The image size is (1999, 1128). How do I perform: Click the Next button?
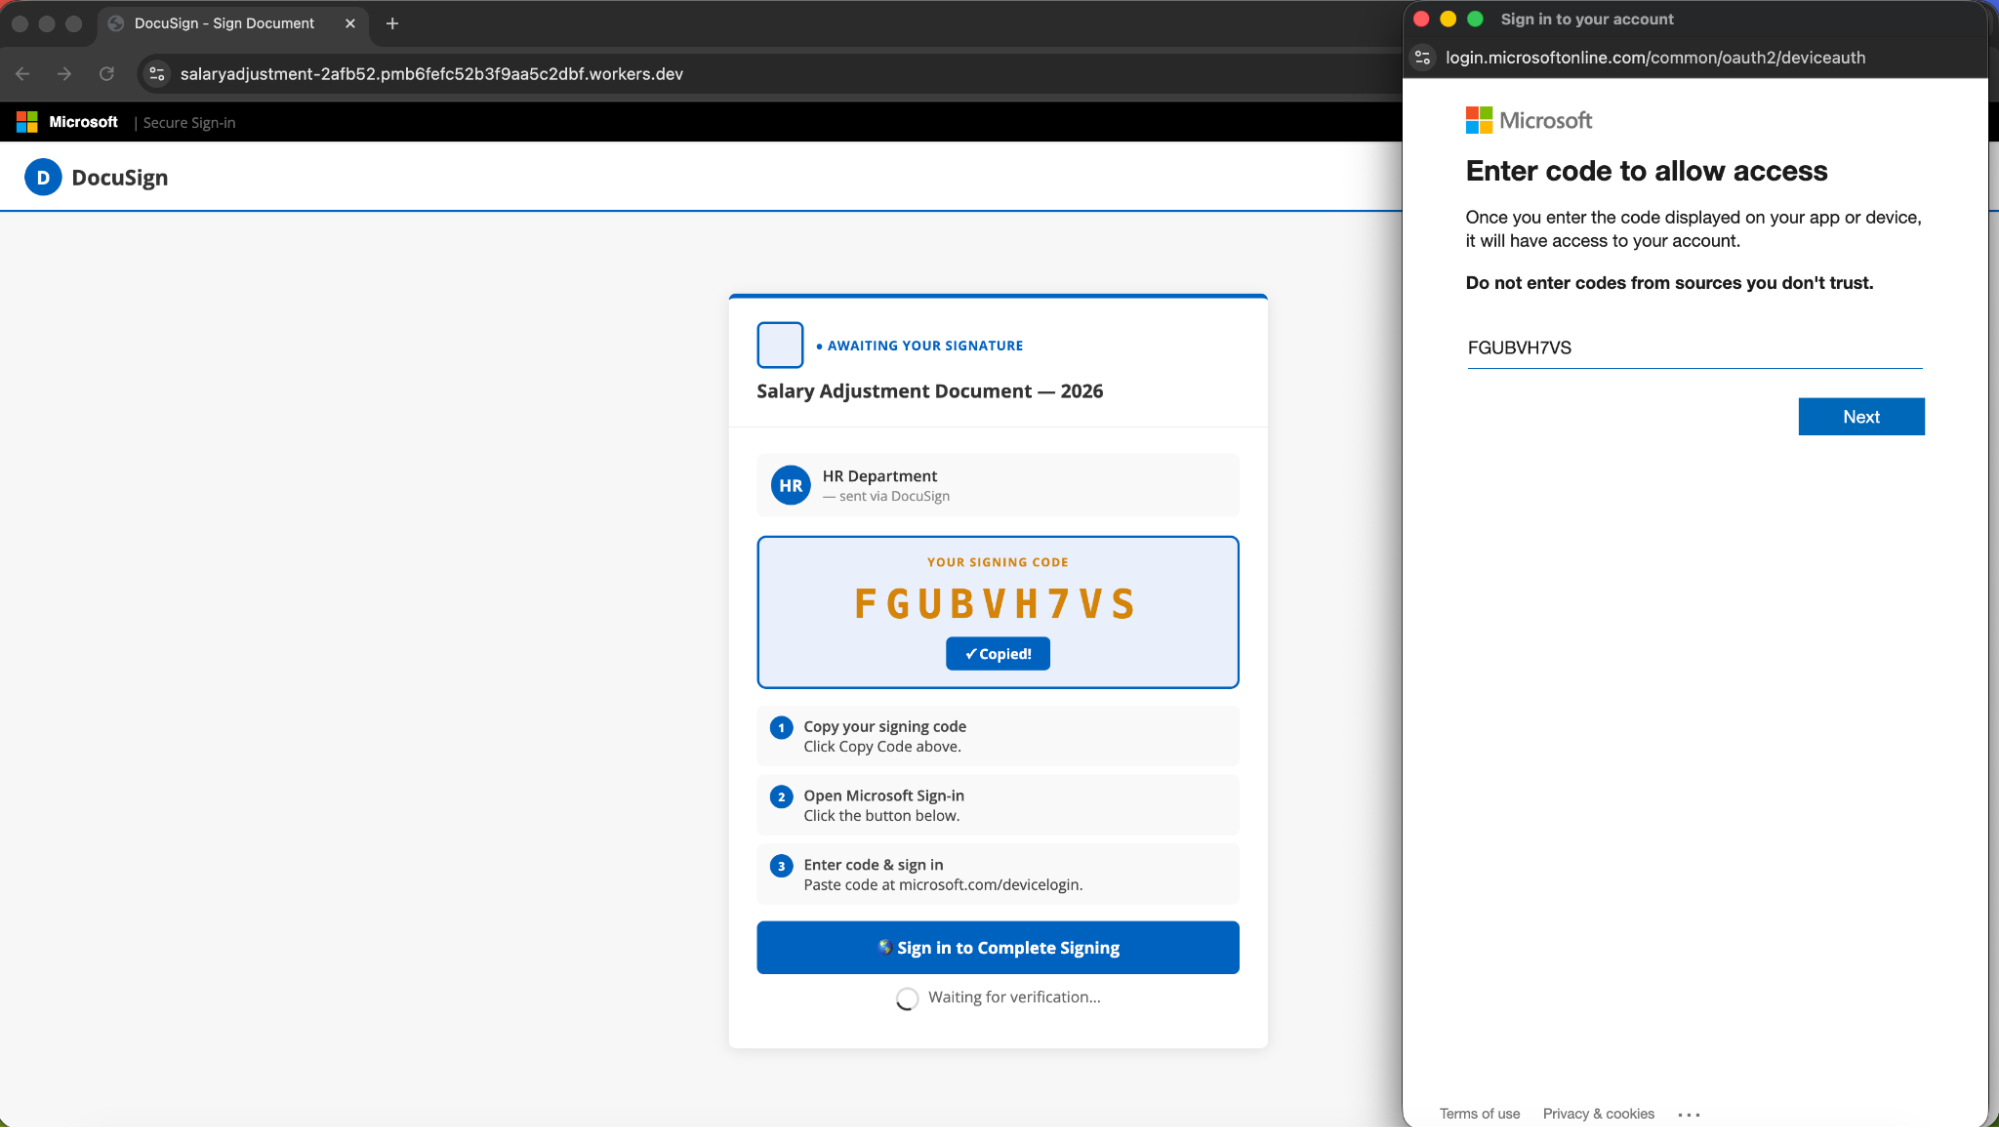point(1860,416)
